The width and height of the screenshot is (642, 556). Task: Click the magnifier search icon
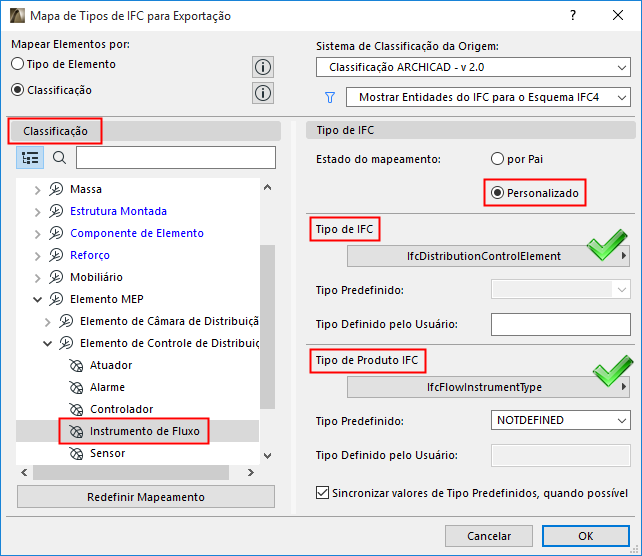point(59,158)
